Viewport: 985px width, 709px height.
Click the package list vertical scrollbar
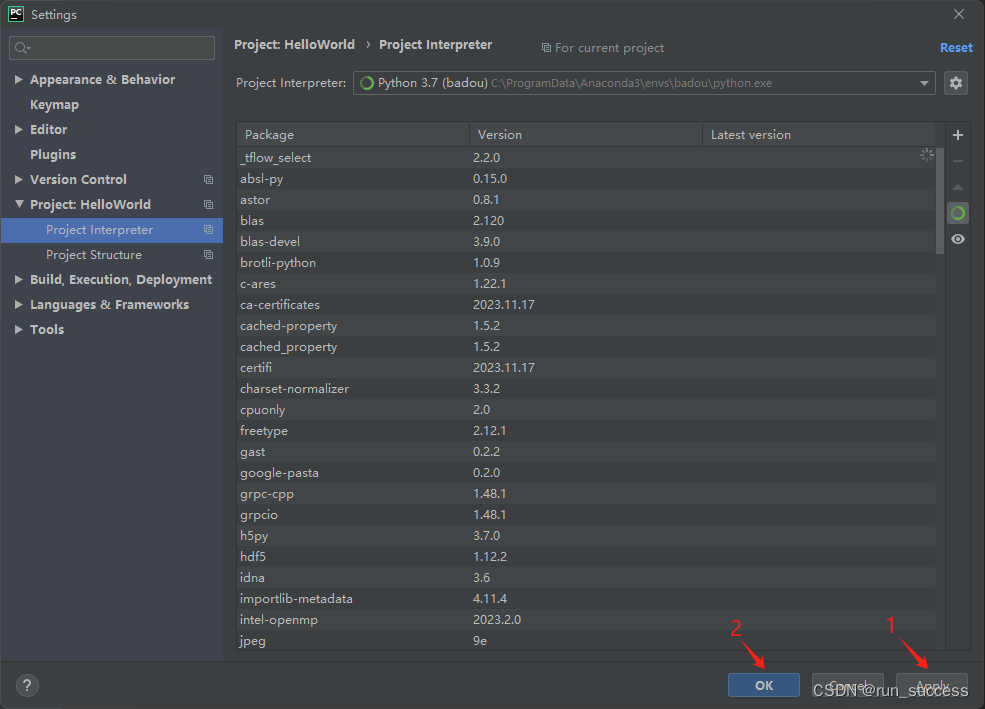tap(940, 201)
